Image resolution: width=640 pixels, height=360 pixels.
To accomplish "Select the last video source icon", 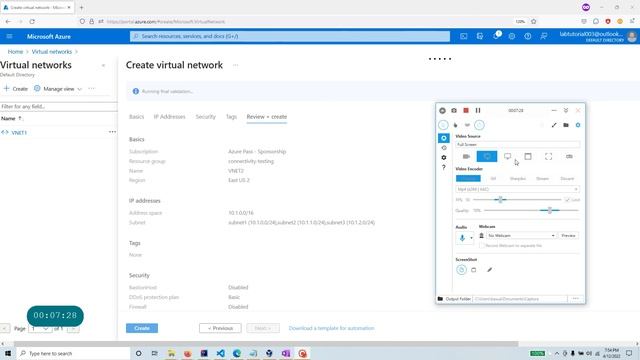I will click(569, 156).
